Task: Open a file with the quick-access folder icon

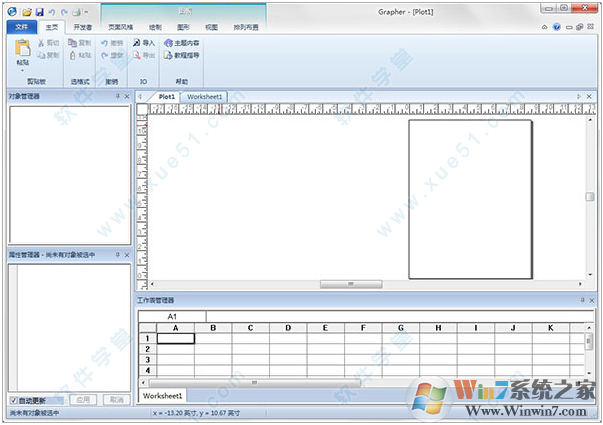Action: [x=27, y=12]
